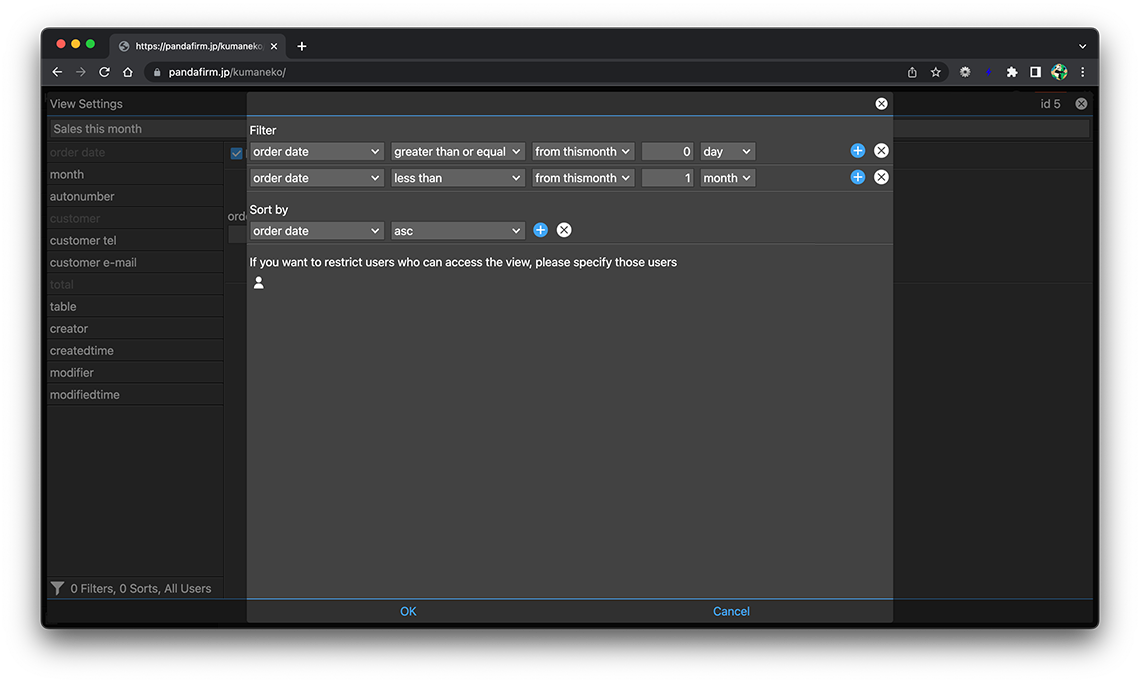Screen dimensions: 1140x683
Task: Close the filter dialog with top X icon
Action: [881, 104]
